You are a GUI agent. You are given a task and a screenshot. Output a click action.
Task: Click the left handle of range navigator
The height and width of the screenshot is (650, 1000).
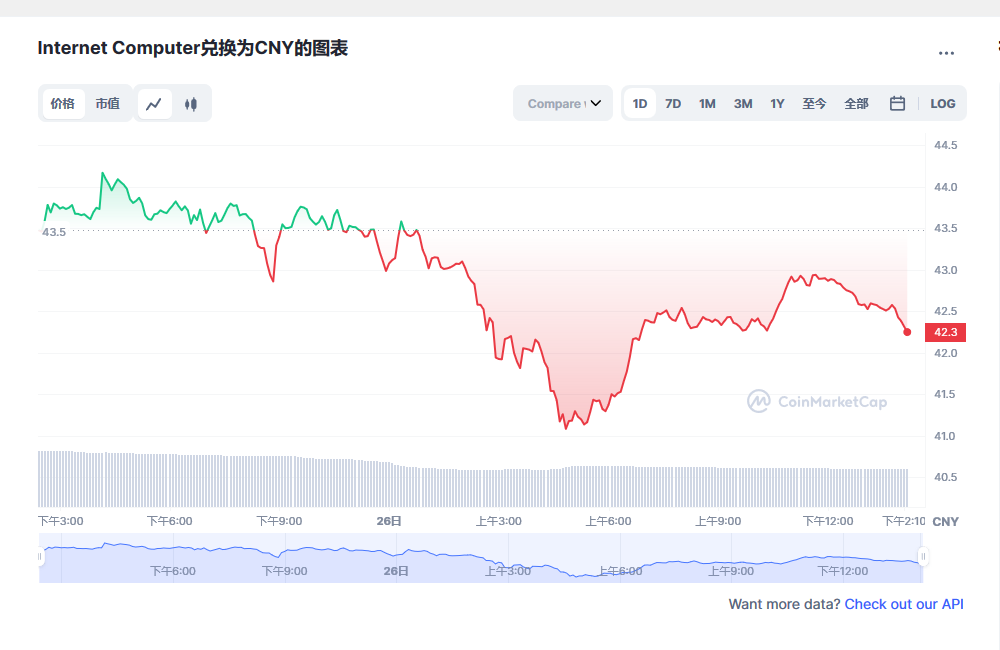click(x=40, y=557)
